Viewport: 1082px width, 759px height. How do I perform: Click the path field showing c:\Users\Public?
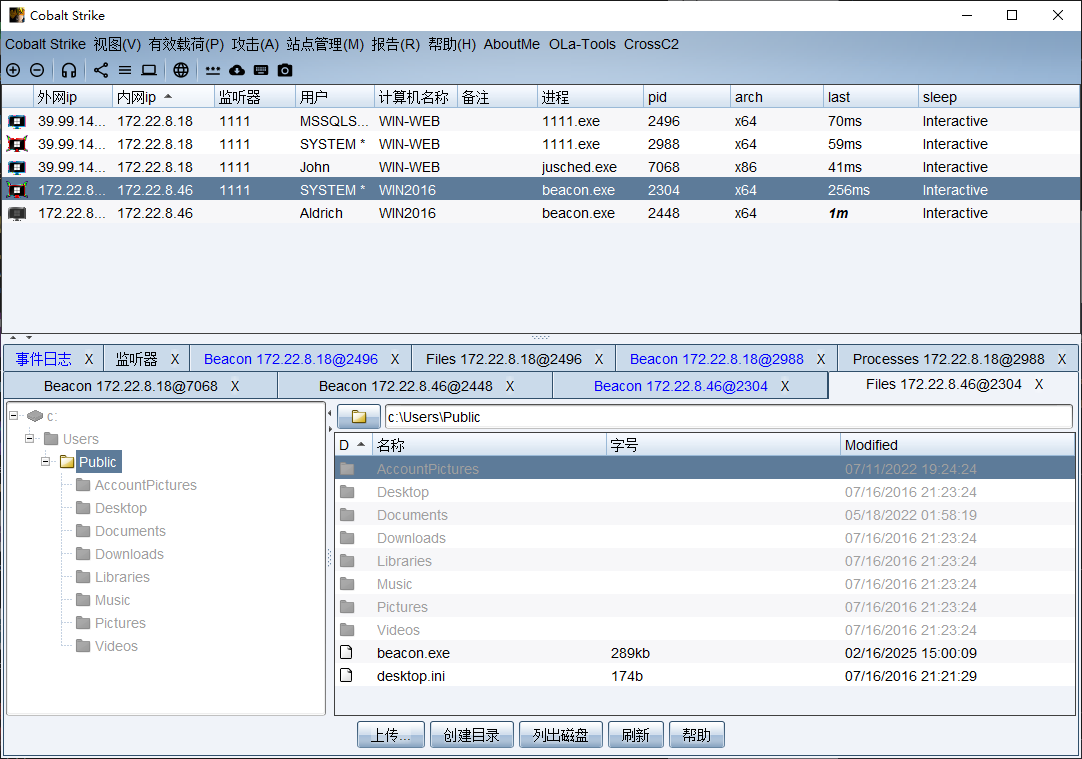(729, 417)
